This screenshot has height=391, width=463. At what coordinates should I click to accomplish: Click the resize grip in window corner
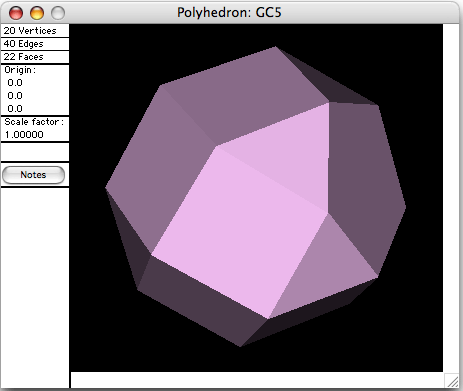[452, 380]
